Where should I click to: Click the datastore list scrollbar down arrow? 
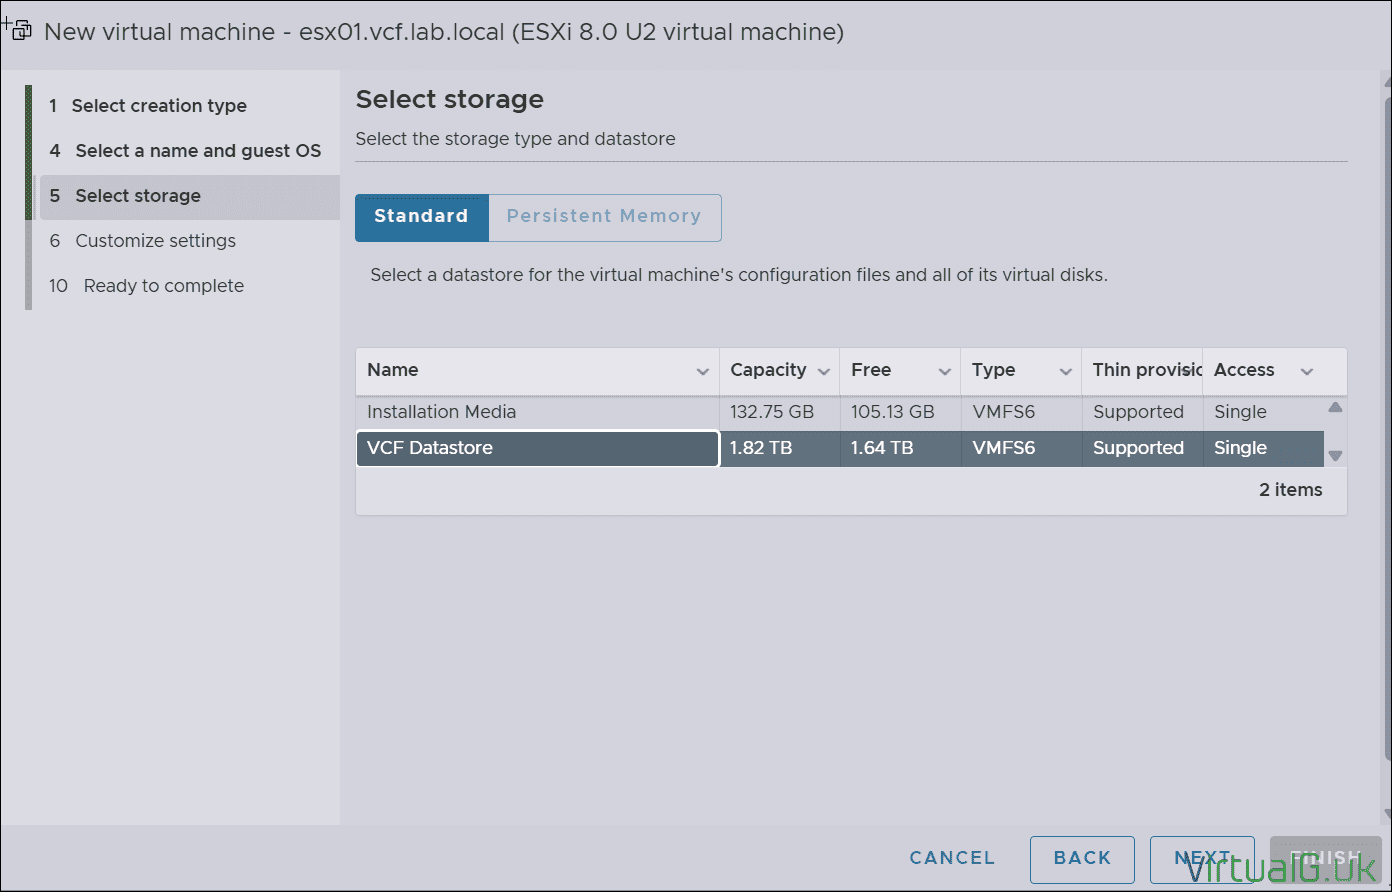pos(1335,455)
